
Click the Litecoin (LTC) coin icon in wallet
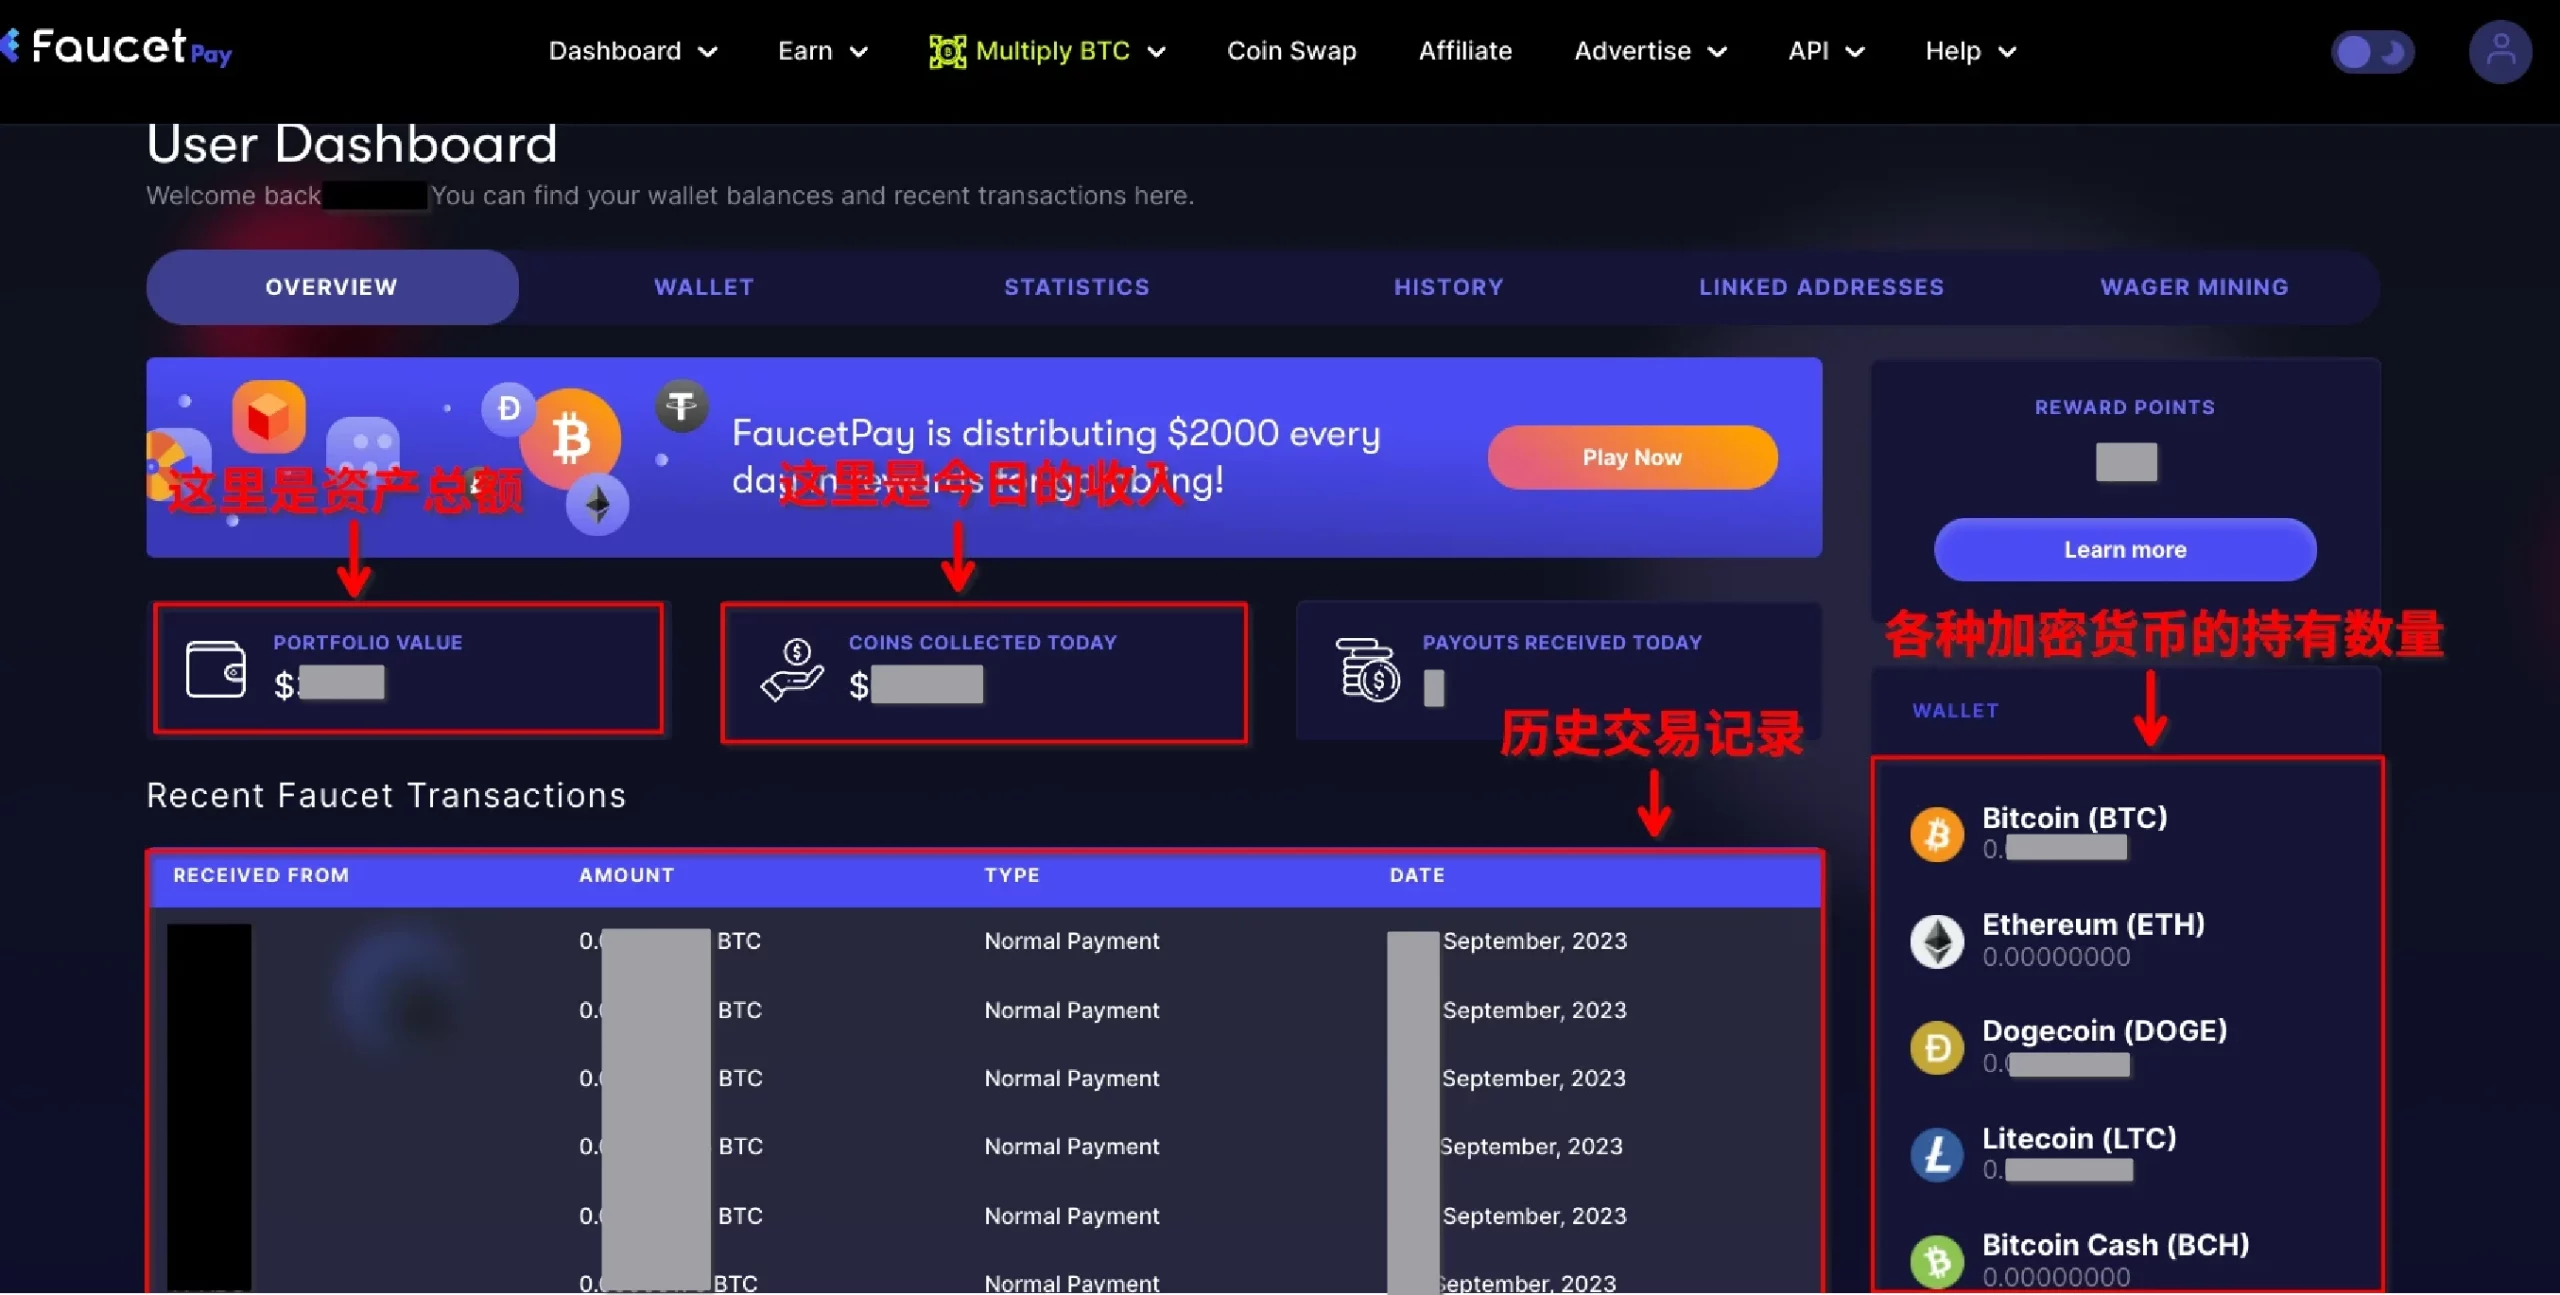point(1937,1155)
